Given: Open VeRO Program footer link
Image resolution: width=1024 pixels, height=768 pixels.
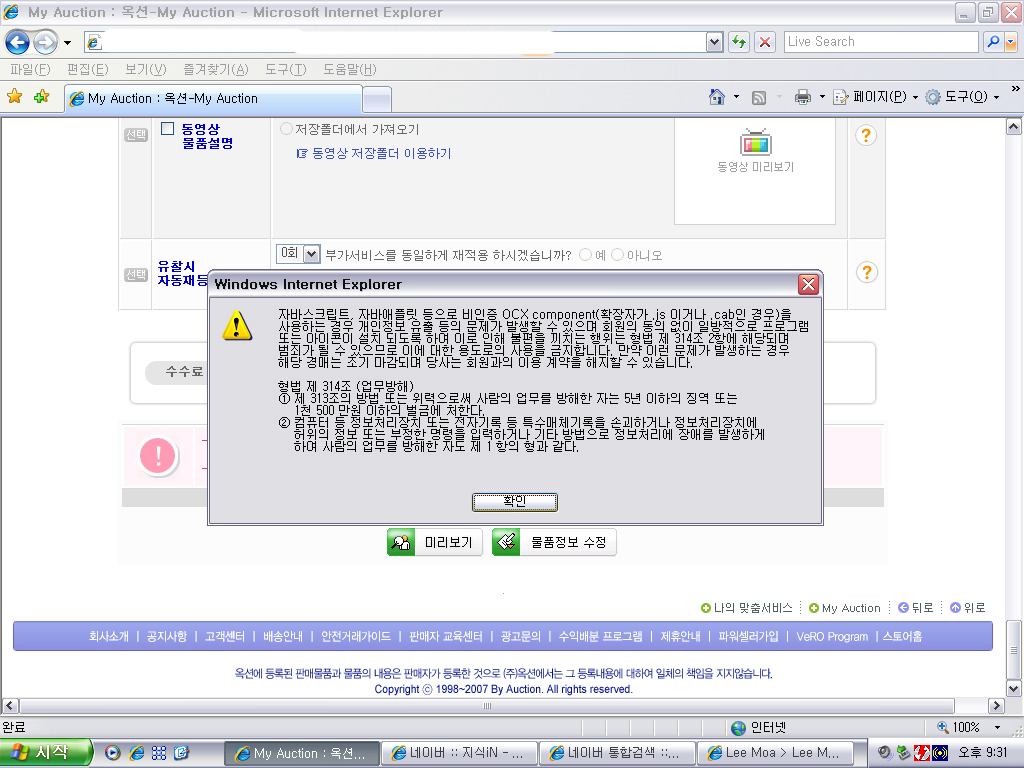Looking at the screenshot, I should (832, 636).
